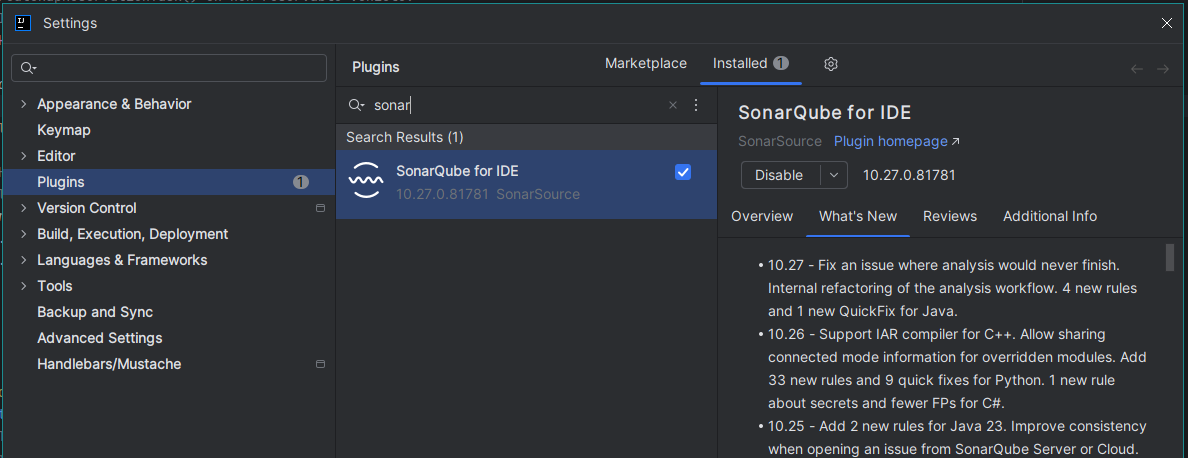Image resolution: width=1188 pixels, height=458 pixels.
Task: Open the Disable button dropdown arrow
Action: pyautogui.click(x=834, y=175)
